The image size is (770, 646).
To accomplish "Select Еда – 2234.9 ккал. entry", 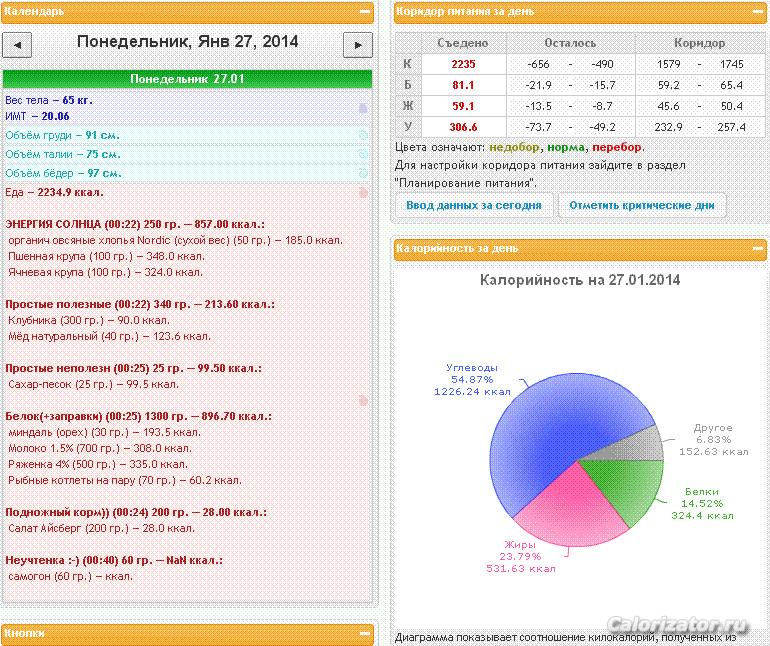I will click(x=54, y=193).
